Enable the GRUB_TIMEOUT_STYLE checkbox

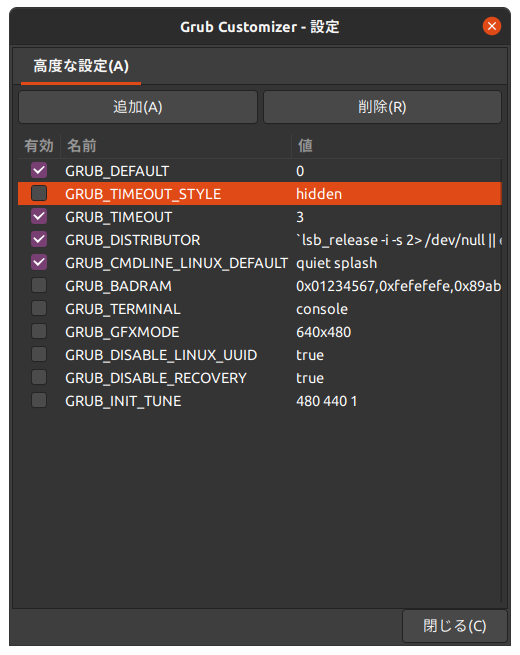click(x=39, y=193)
